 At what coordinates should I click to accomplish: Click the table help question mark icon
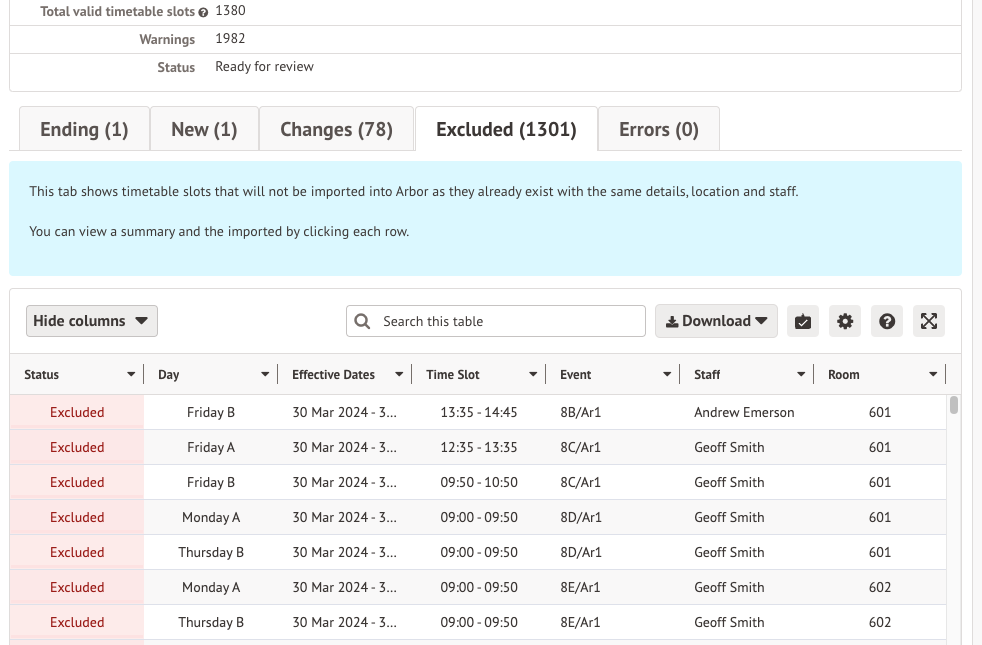pos(887,321)
